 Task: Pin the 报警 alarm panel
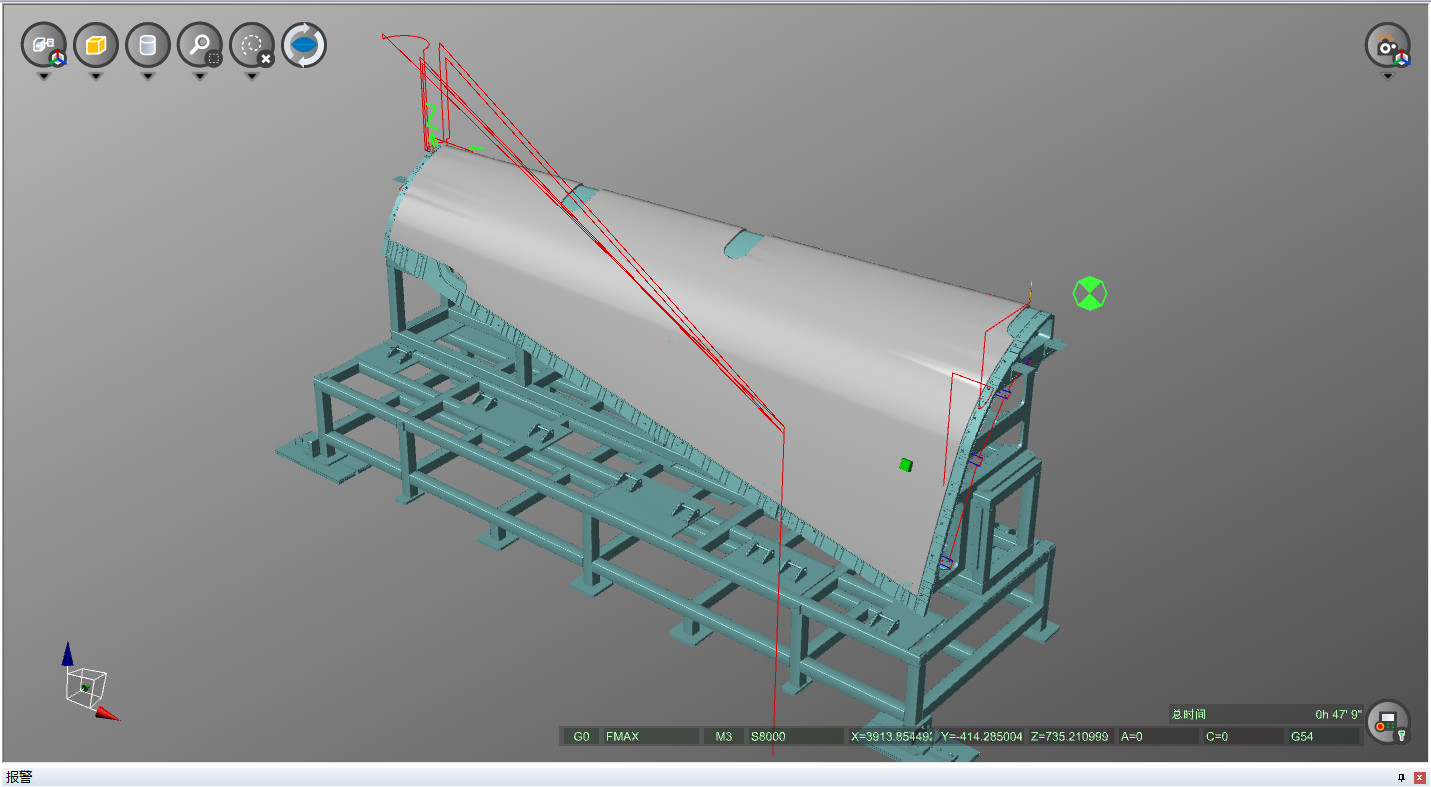click(x=1401, y=777)
